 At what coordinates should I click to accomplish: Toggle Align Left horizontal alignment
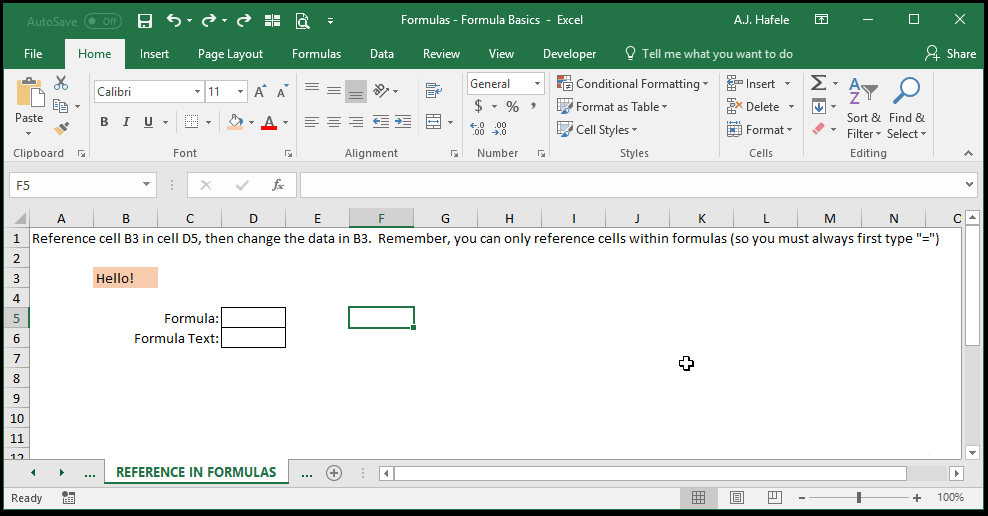pos(312,122)
